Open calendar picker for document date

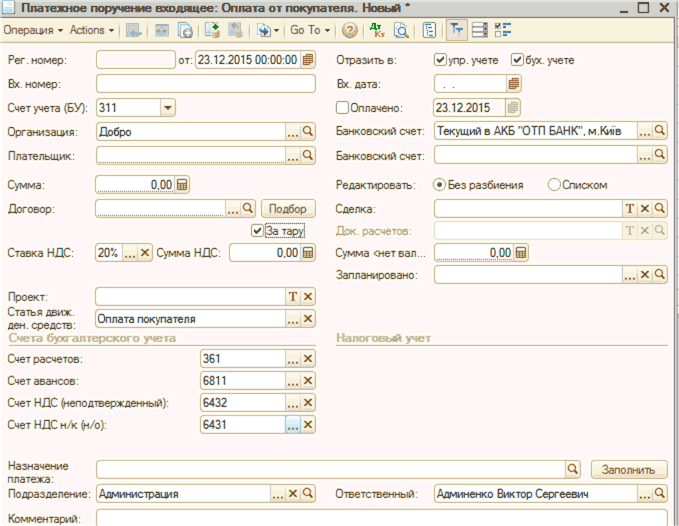point(308,60)
